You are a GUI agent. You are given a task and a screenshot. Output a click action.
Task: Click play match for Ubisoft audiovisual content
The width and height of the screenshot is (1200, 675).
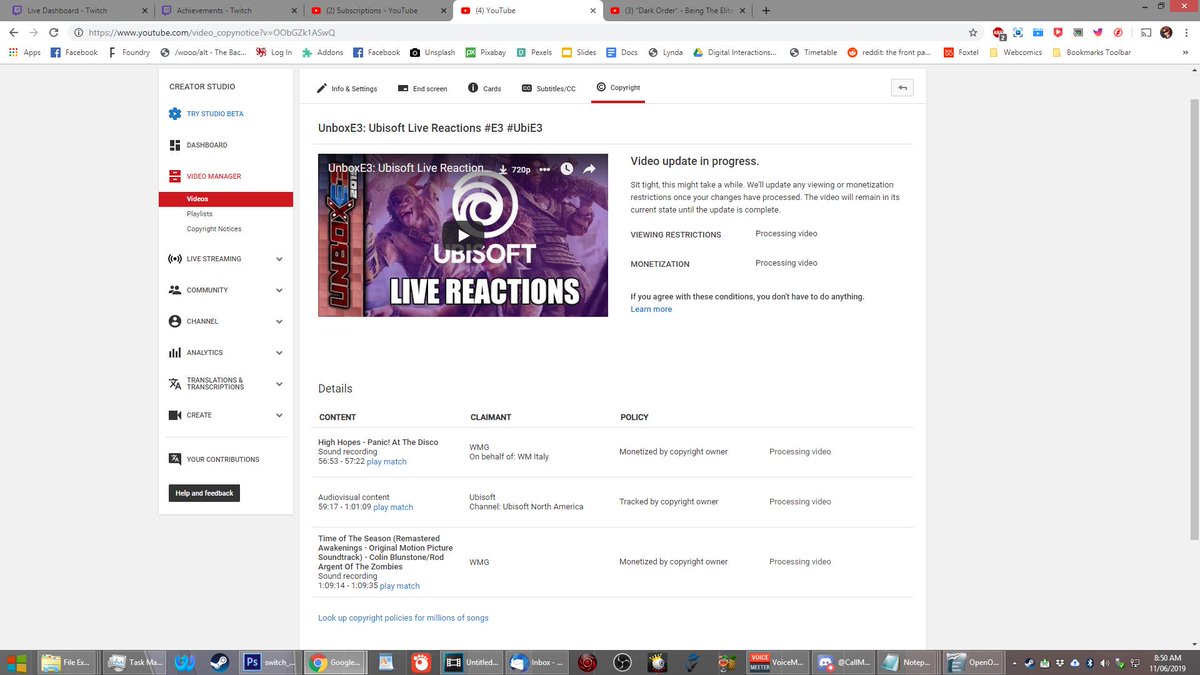coord(393,507)
